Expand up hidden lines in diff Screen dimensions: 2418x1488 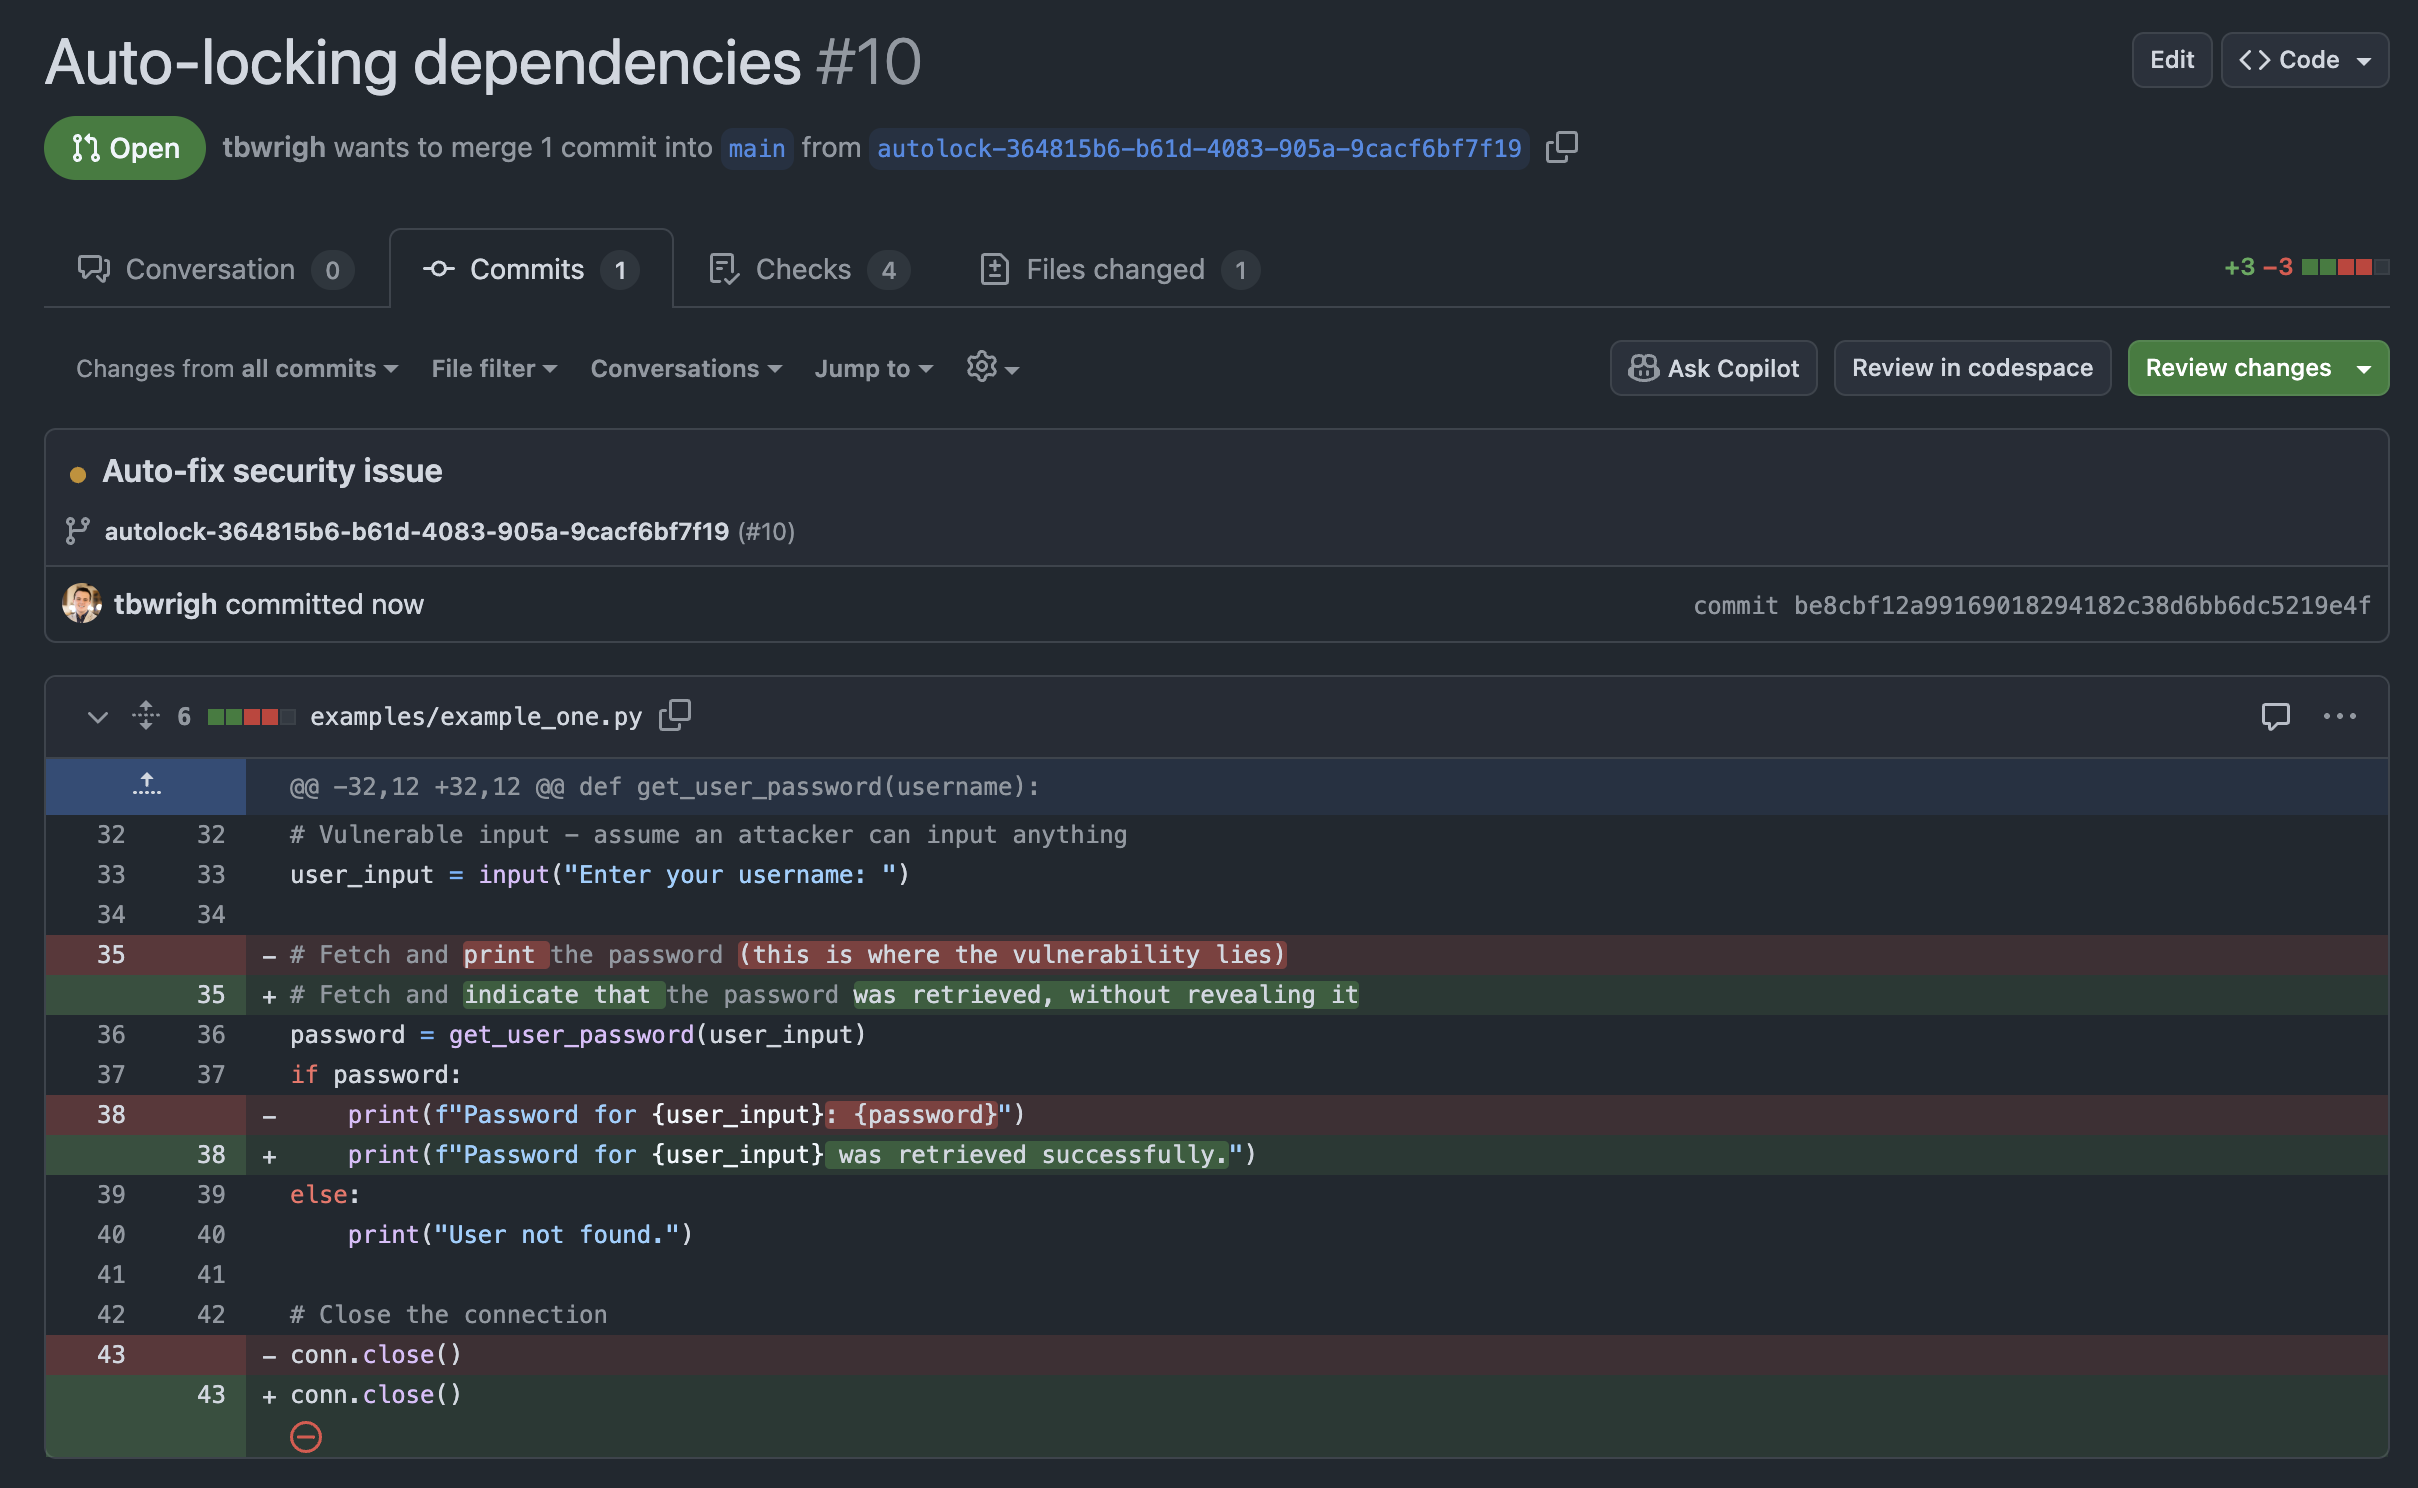146,785
